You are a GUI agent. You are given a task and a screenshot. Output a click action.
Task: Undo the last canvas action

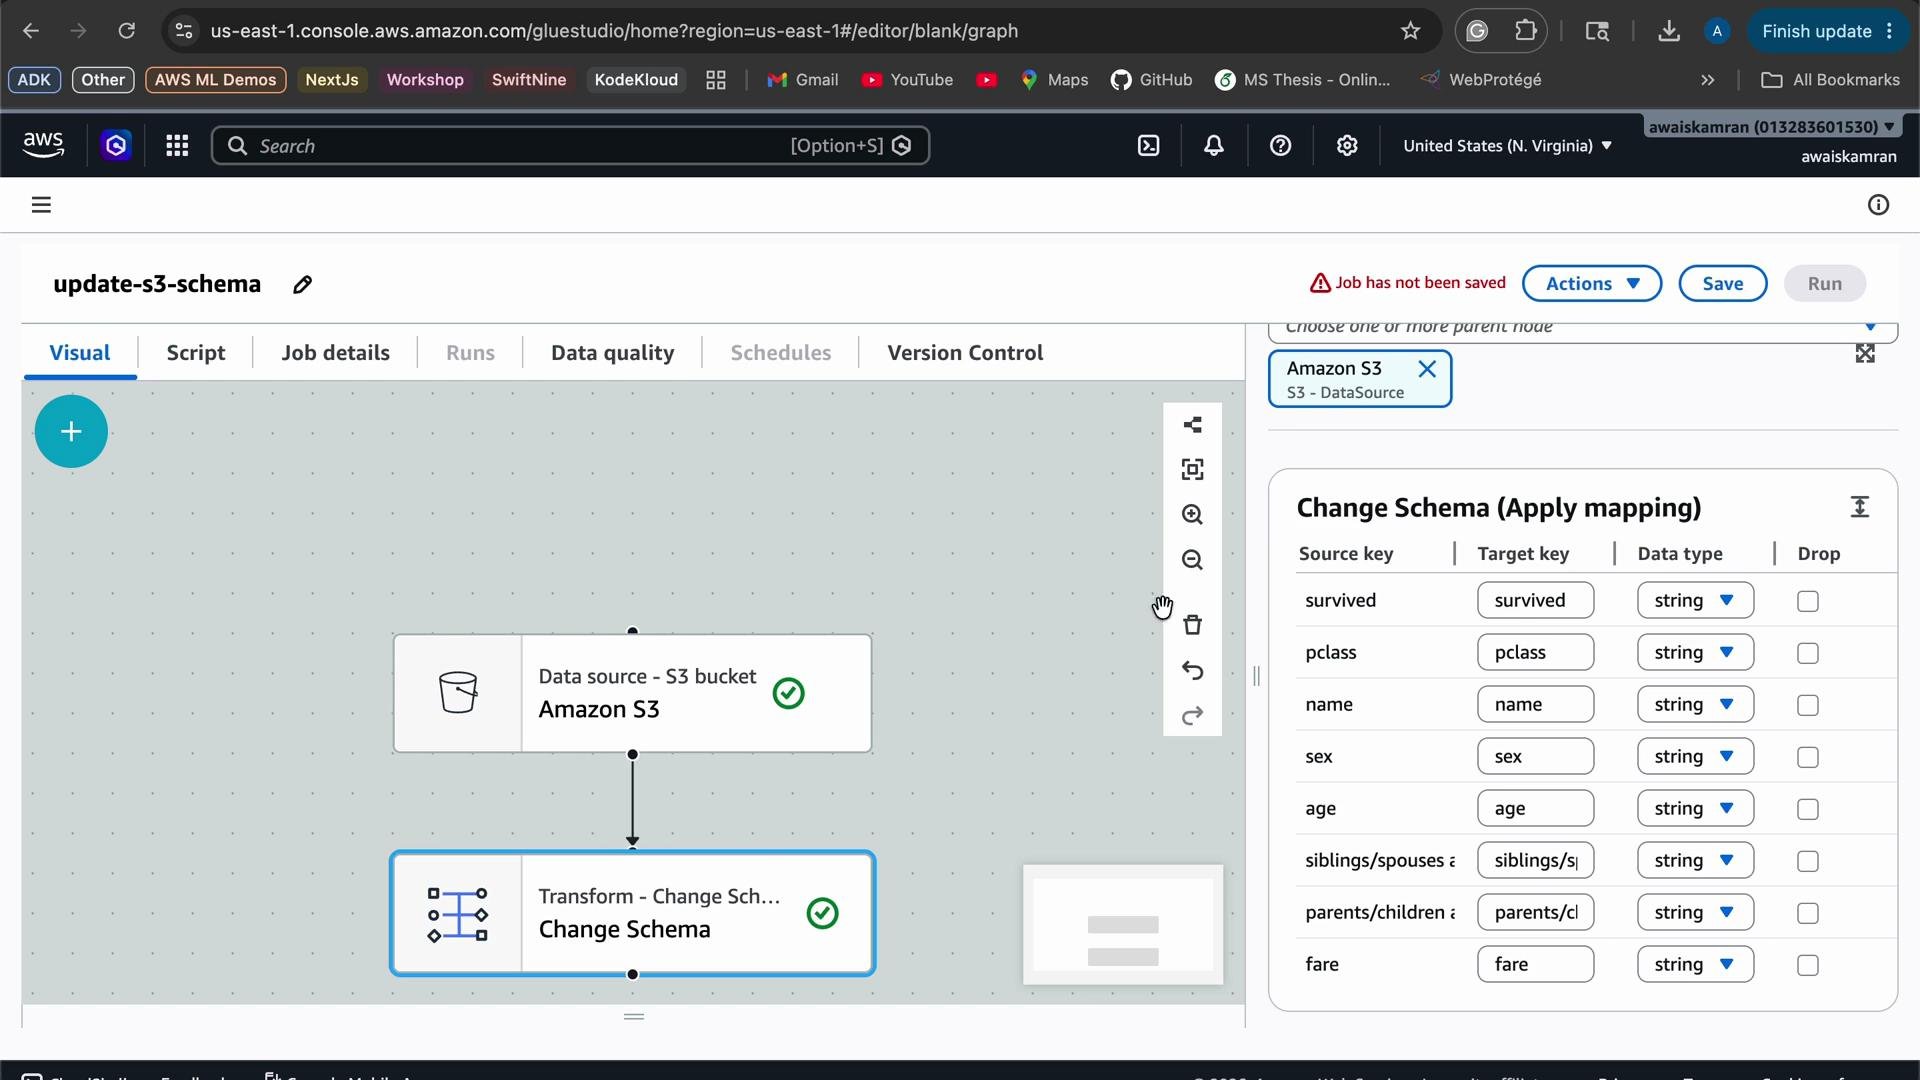point(1192,670)
